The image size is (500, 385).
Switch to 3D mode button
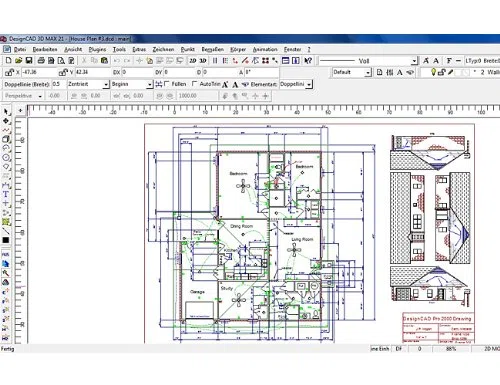tap(203, 61)
